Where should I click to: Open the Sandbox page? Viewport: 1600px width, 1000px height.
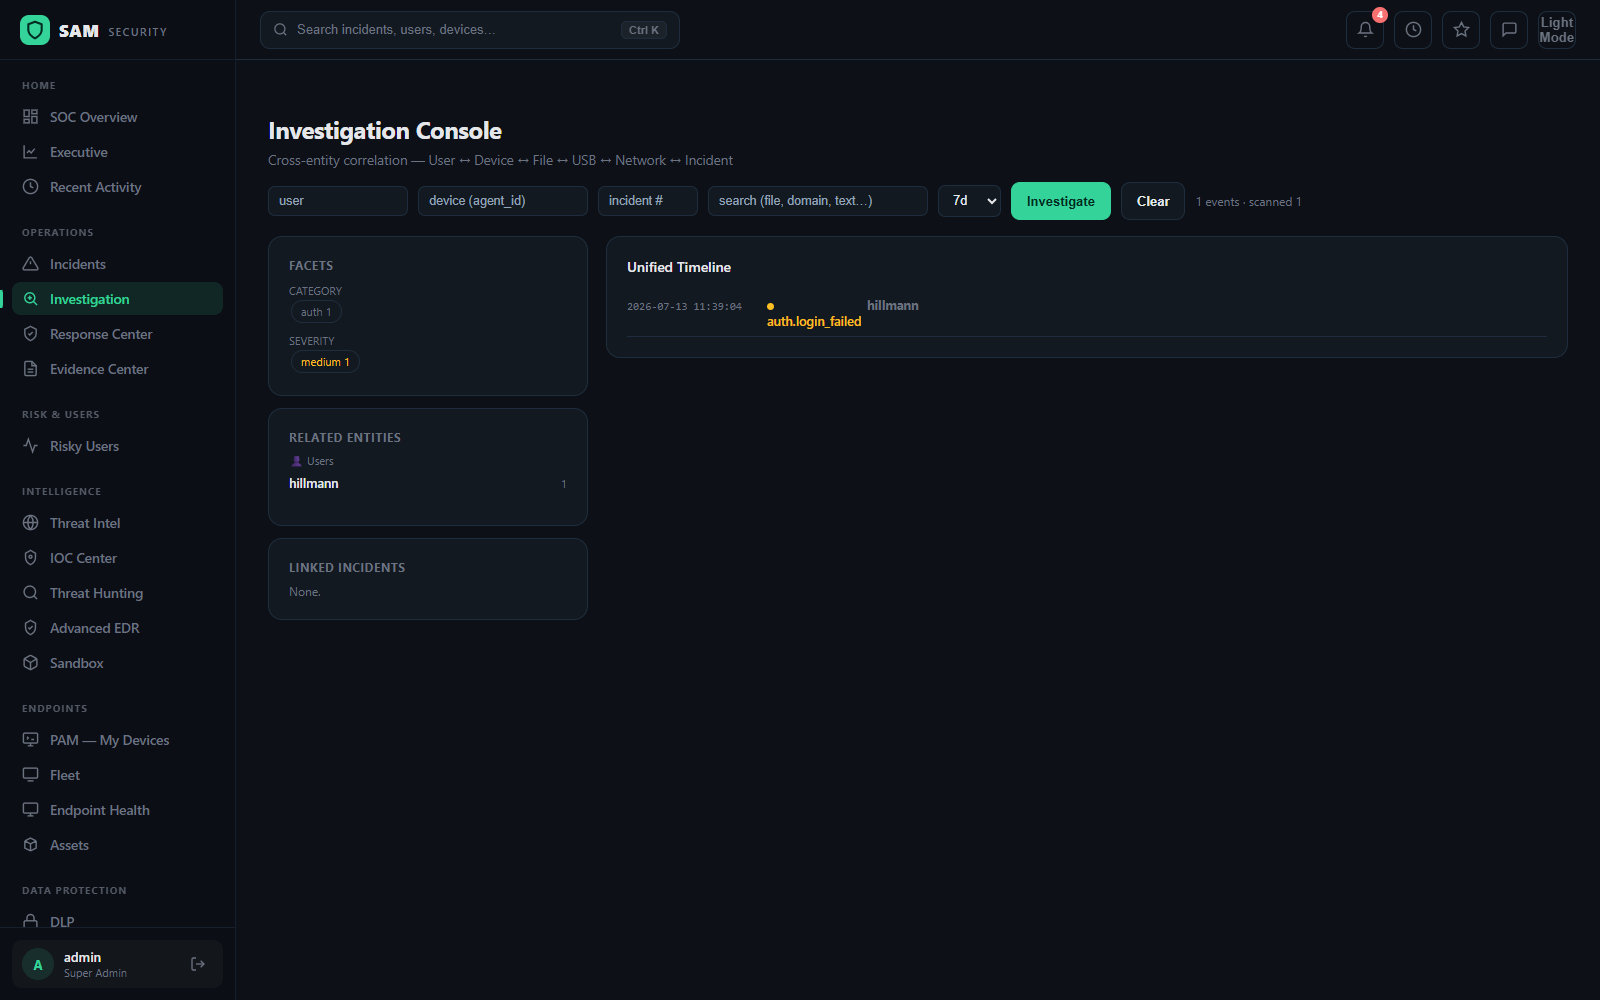coord(117,663)
